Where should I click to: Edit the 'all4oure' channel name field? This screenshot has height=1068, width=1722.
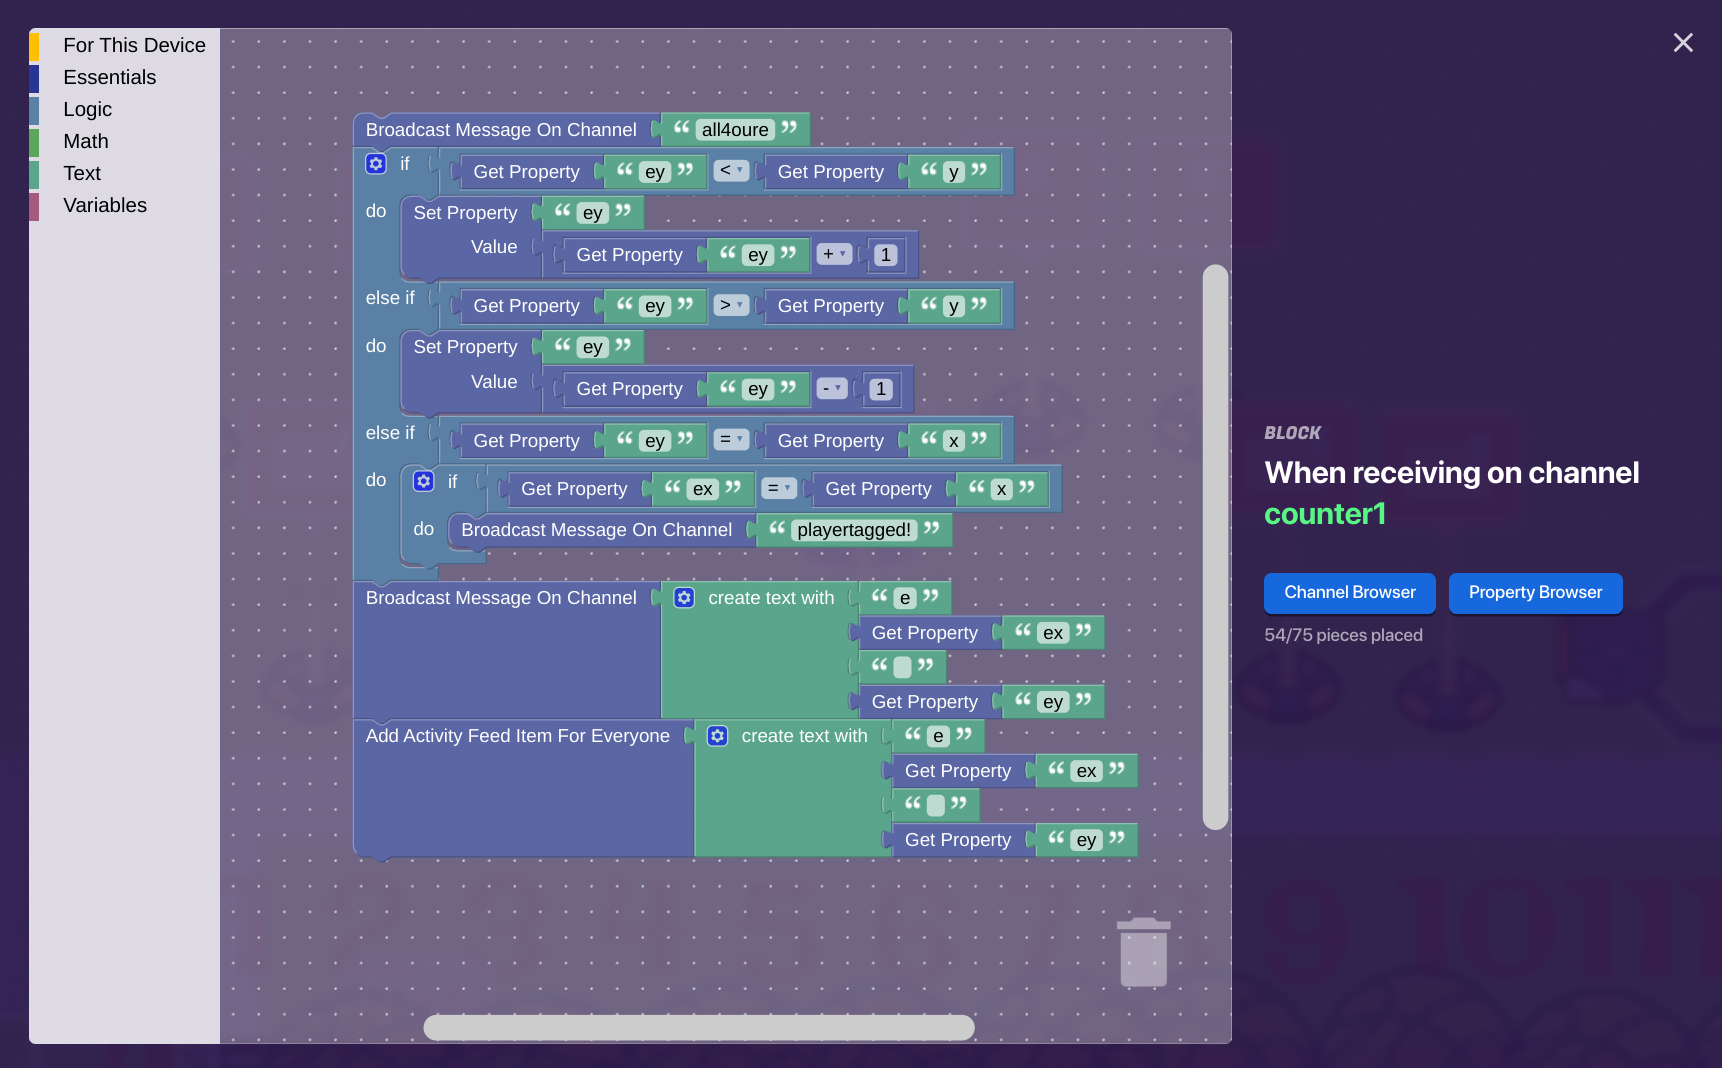pyautogui.click(x=735, y=129)
